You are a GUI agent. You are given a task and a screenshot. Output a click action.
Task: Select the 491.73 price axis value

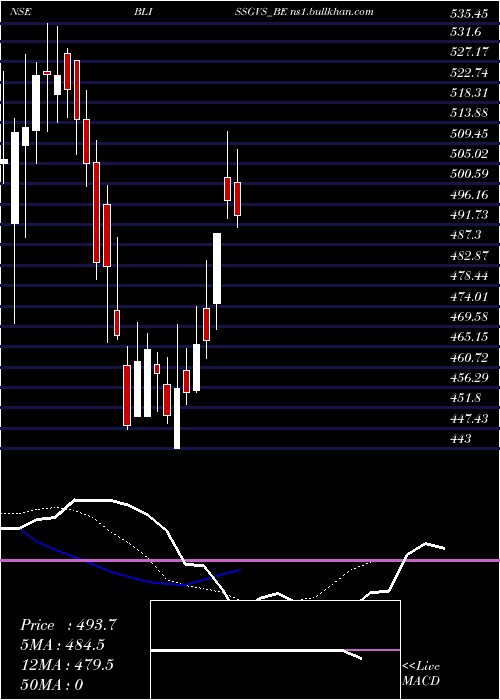(469, 215)
